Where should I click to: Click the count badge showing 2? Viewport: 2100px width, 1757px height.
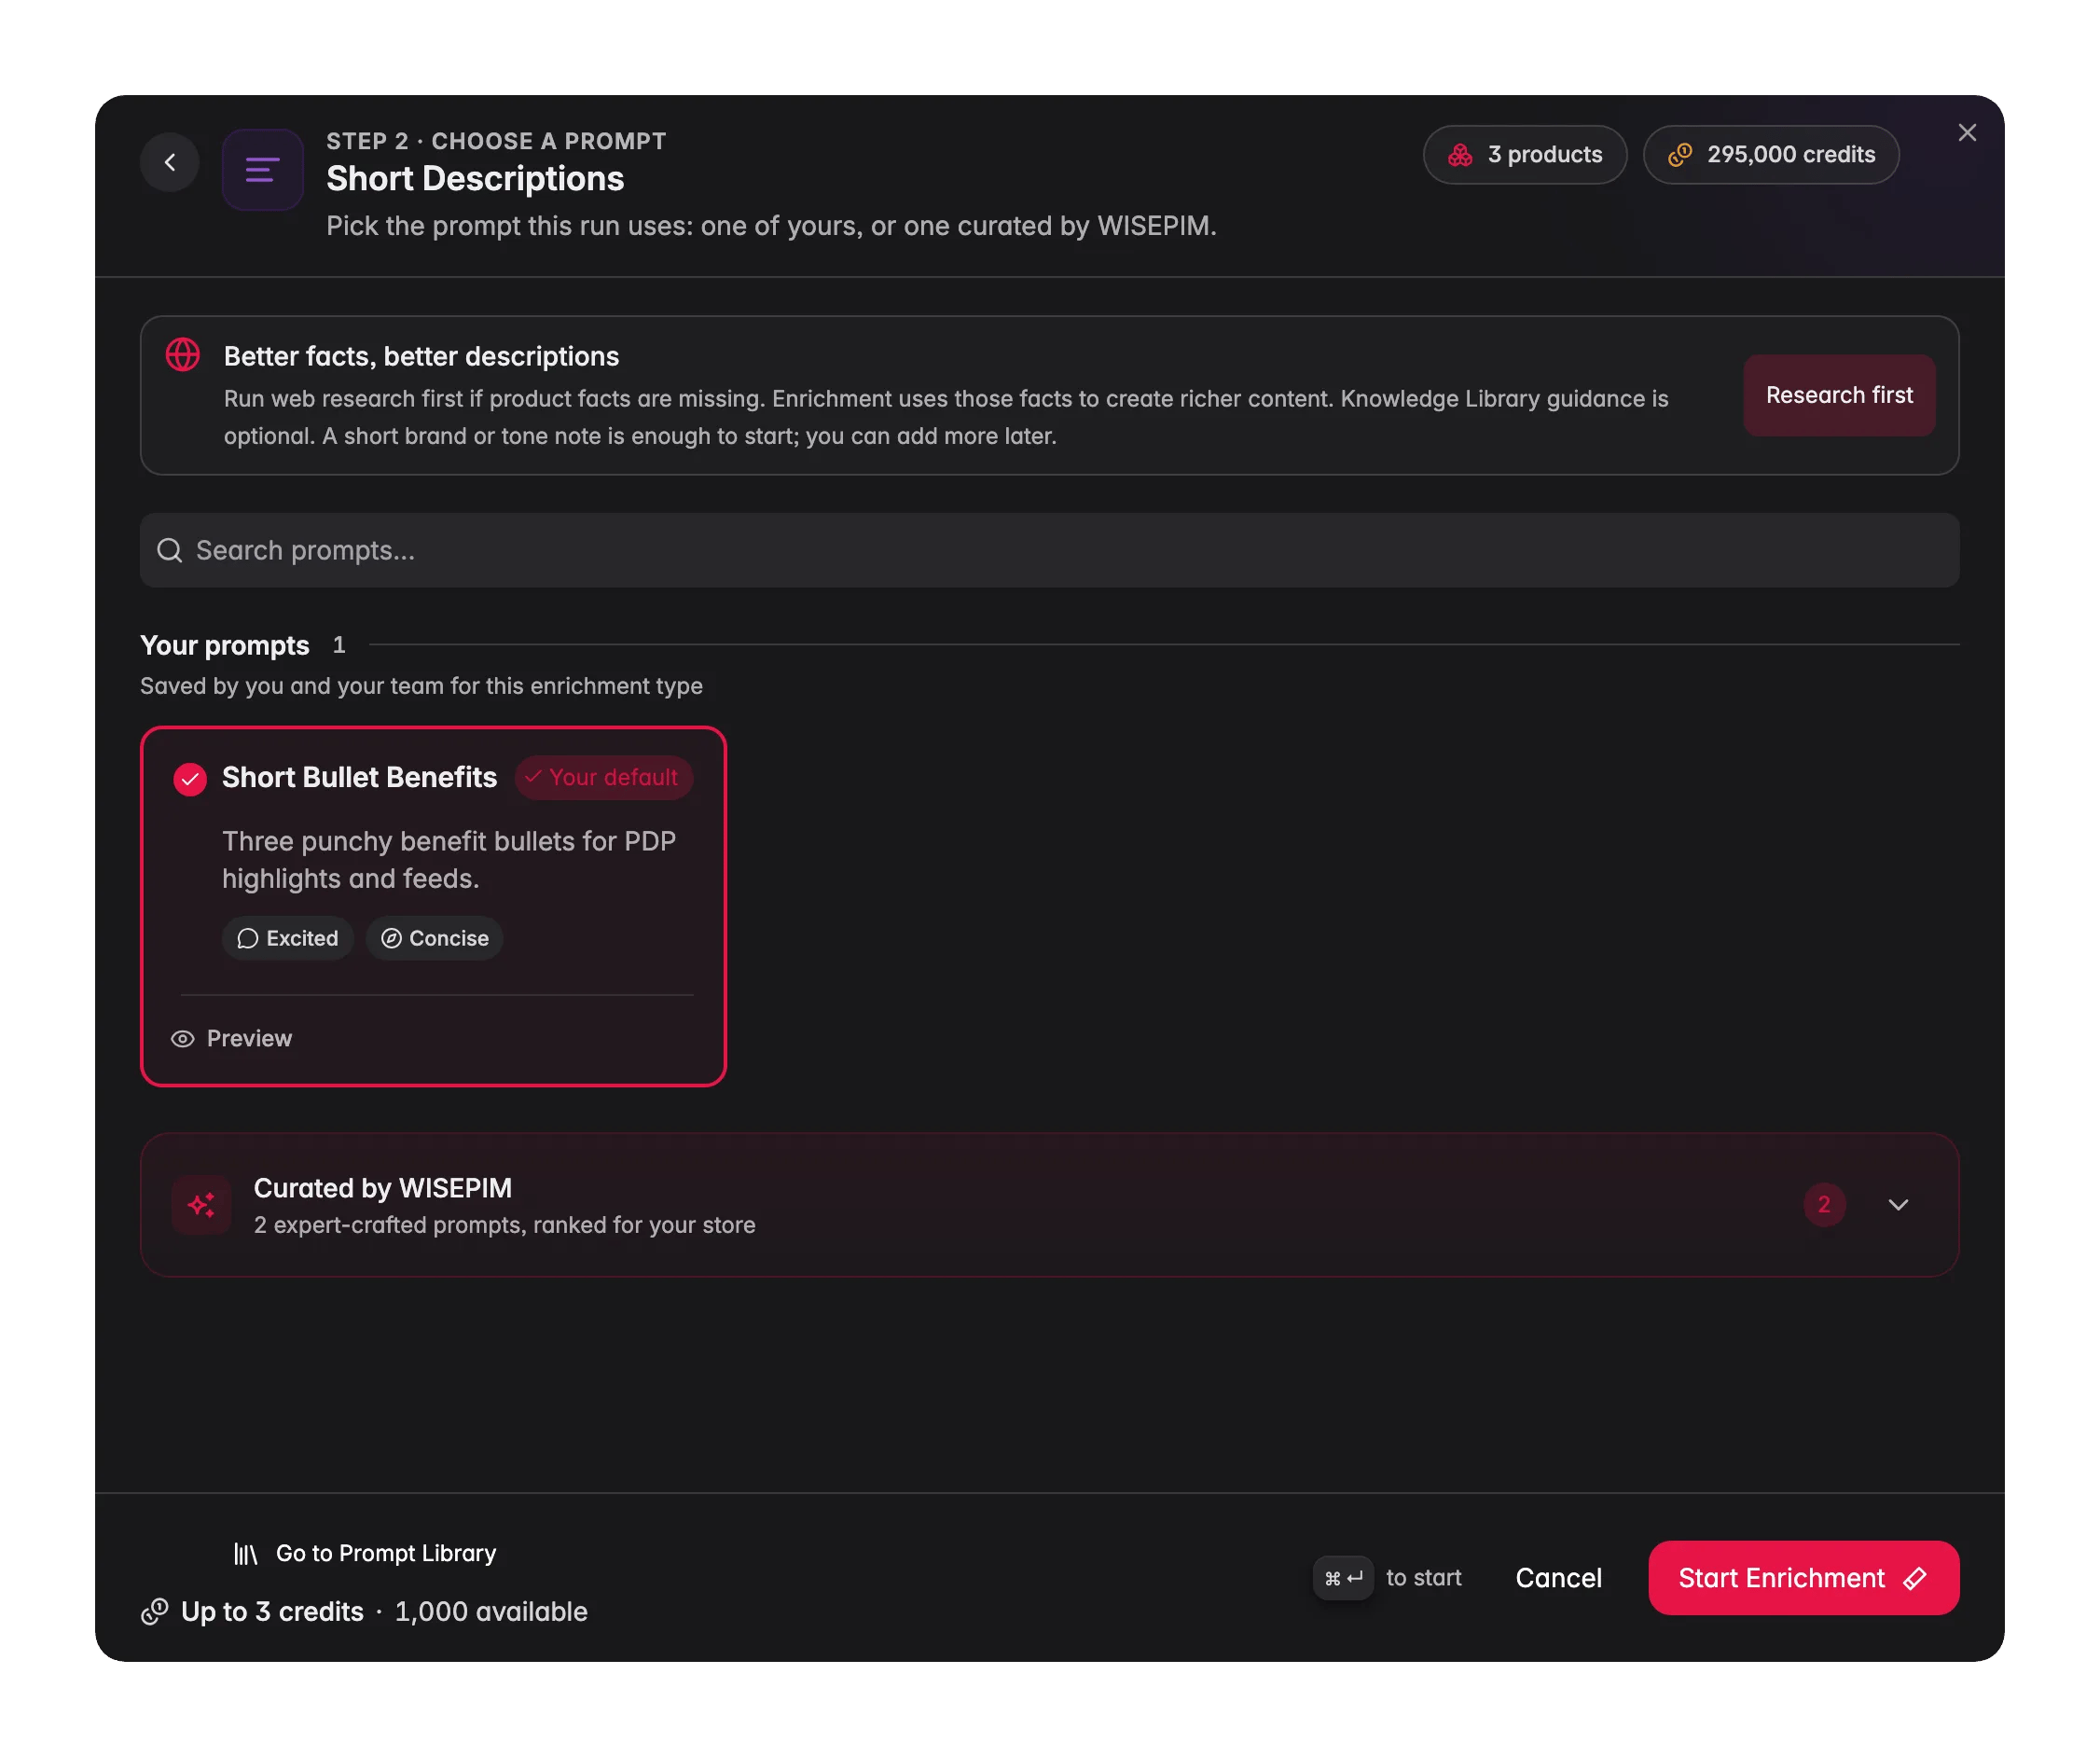[1823, 1204]
